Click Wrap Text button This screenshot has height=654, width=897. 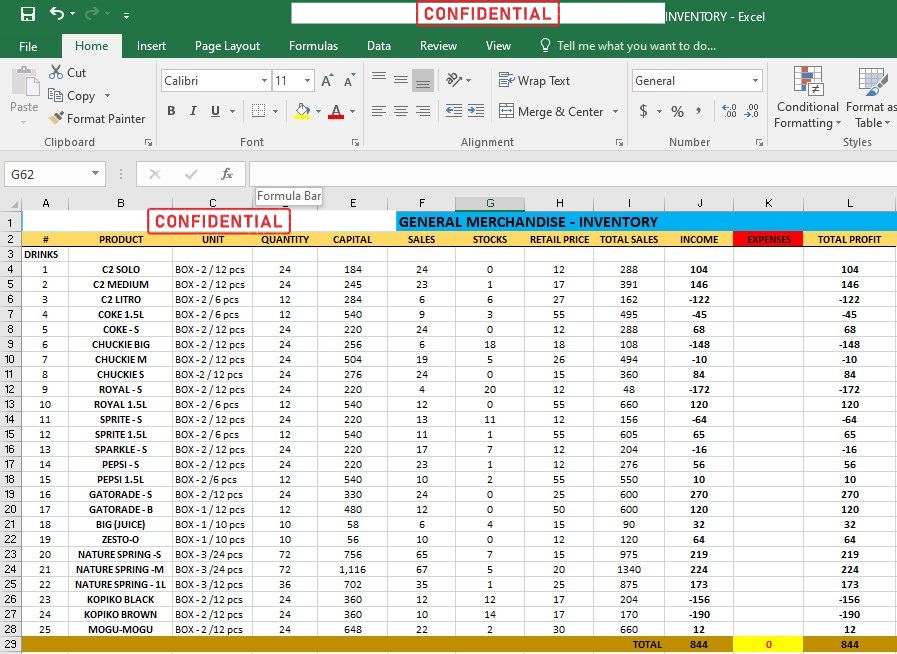tap(534, 81)
